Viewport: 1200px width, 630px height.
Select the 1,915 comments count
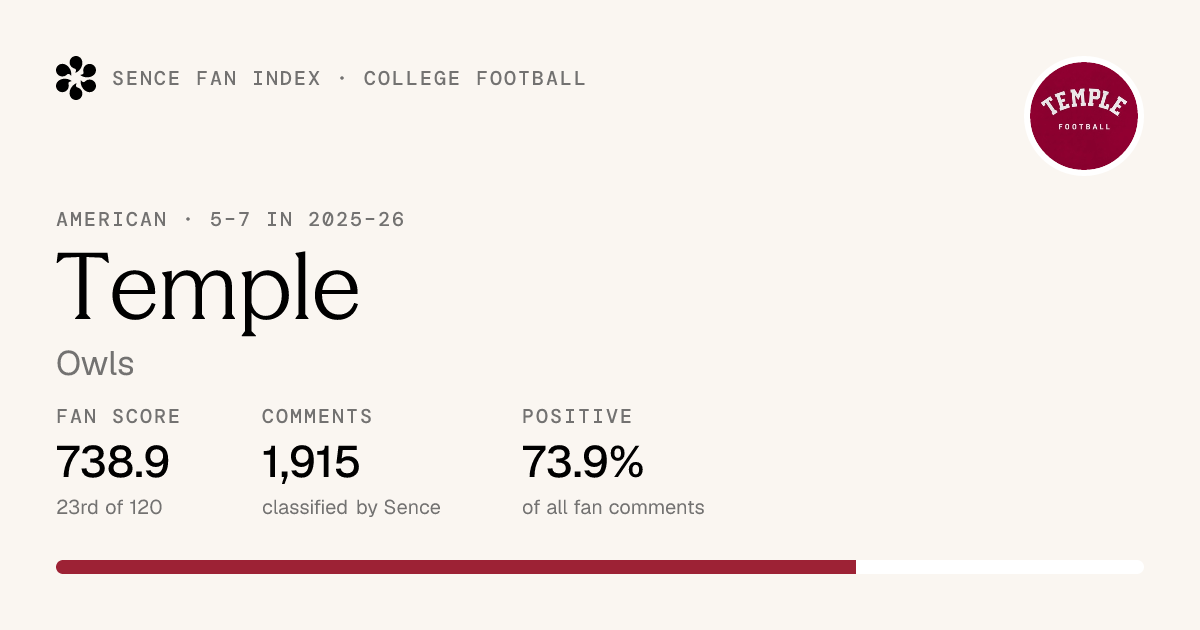311,462
